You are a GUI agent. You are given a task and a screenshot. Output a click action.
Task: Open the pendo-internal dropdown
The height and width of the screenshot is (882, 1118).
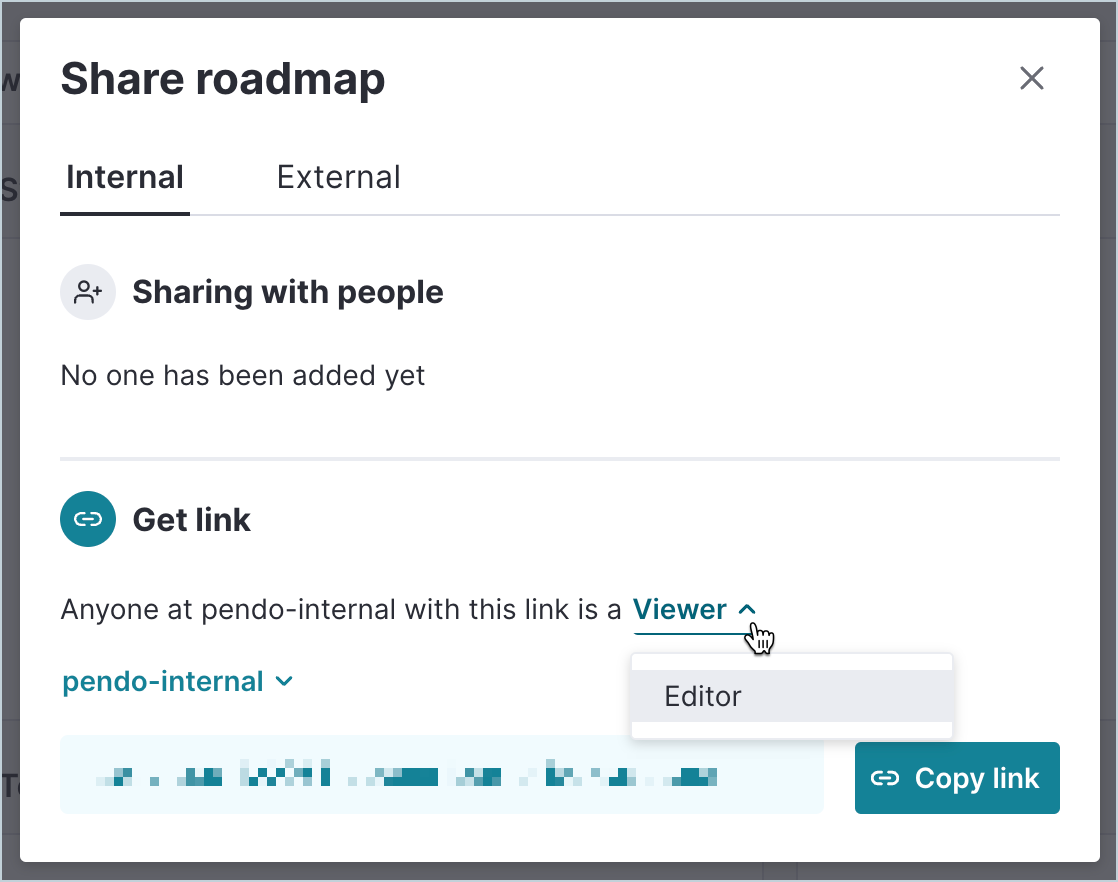click(x=178, y=682)
